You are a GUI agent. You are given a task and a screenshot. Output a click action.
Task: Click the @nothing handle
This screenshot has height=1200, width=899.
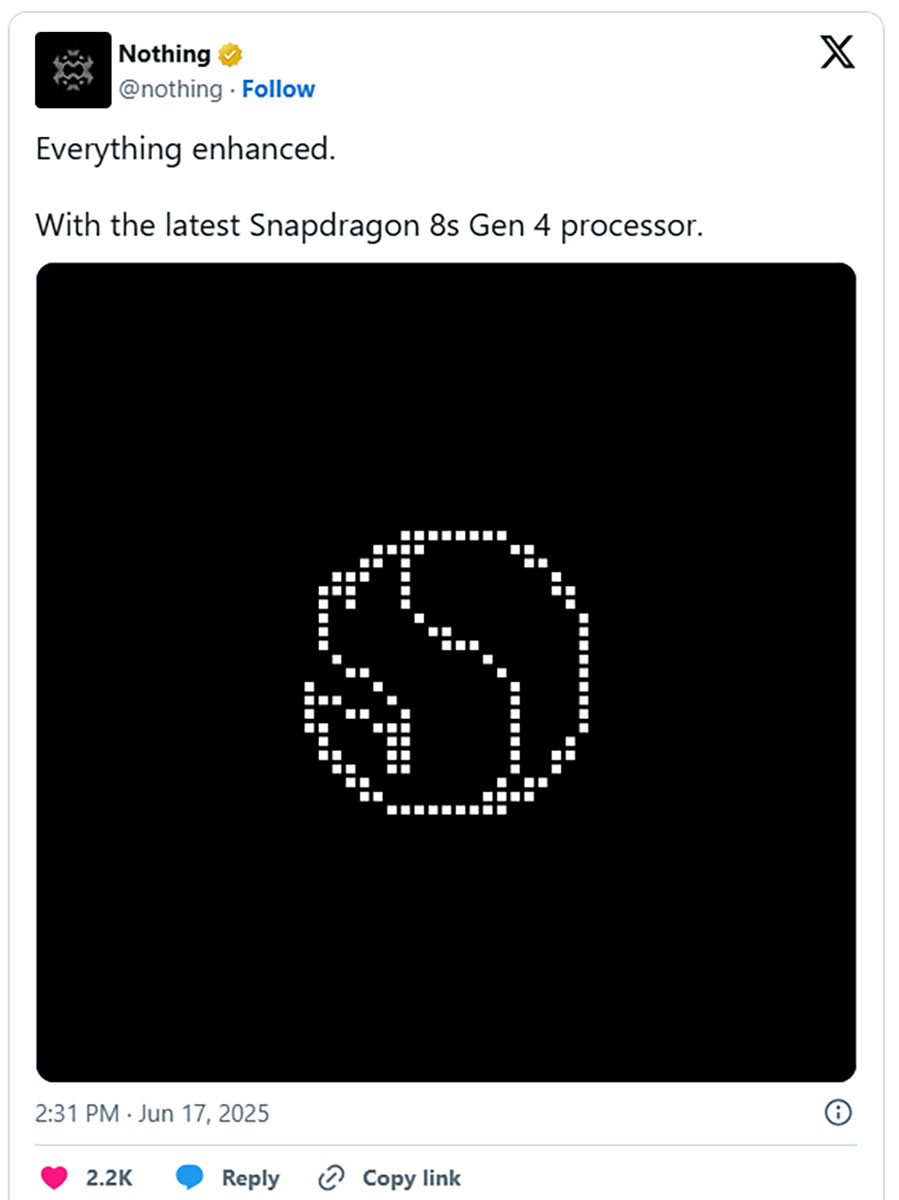[170, 89]
